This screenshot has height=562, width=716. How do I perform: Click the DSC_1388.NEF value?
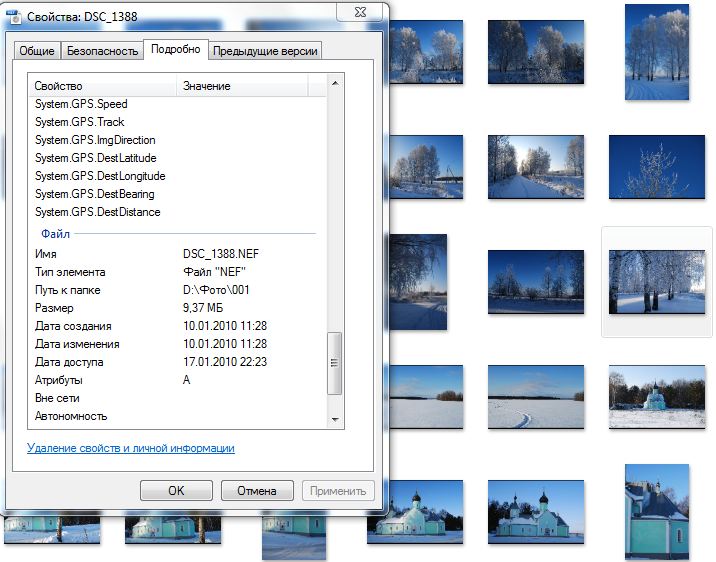[221, 254]
